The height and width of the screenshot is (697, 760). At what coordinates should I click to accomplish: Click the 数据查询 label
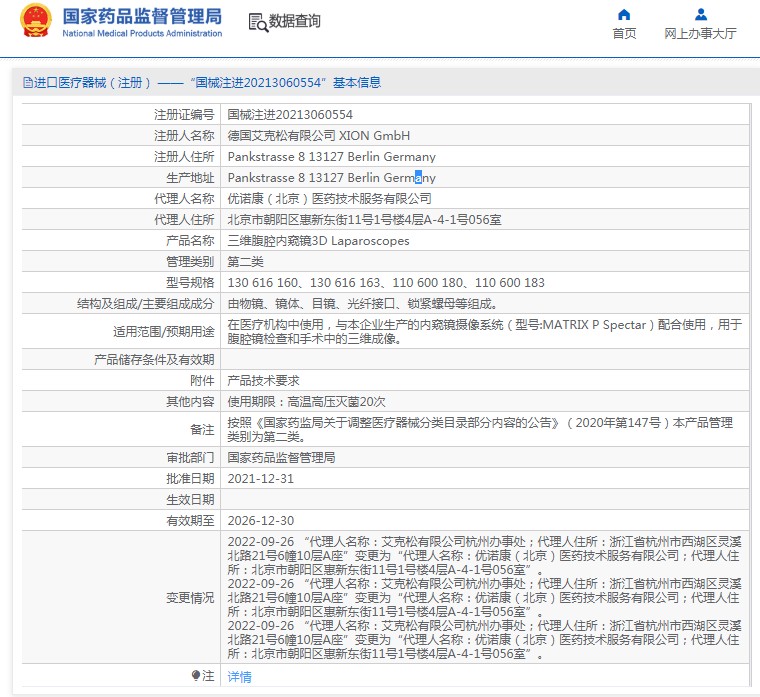point(295,21)
